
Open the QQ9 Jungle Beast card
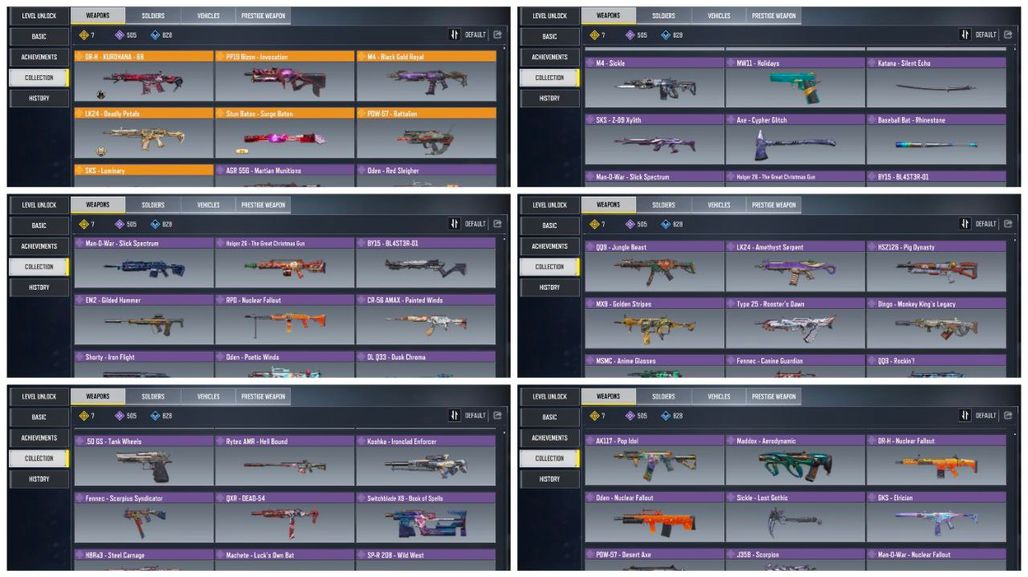click(654, 267)
